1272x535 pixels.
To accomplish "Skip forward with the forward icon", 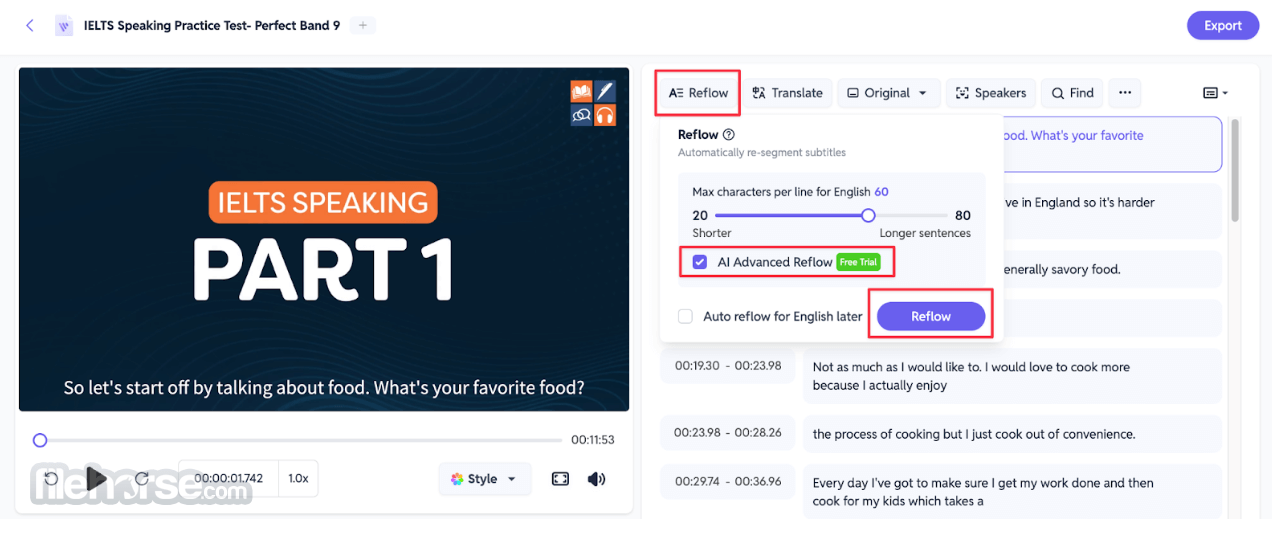I will click(141, 479).
